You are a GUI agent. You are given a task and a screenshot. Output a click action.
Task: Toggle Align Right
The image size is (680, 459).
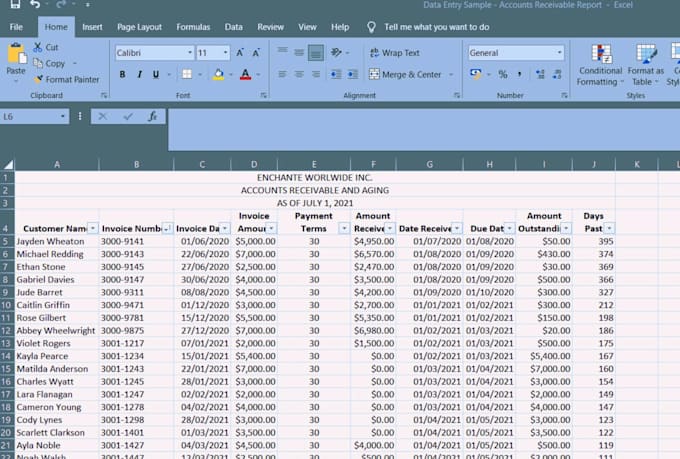316,75
